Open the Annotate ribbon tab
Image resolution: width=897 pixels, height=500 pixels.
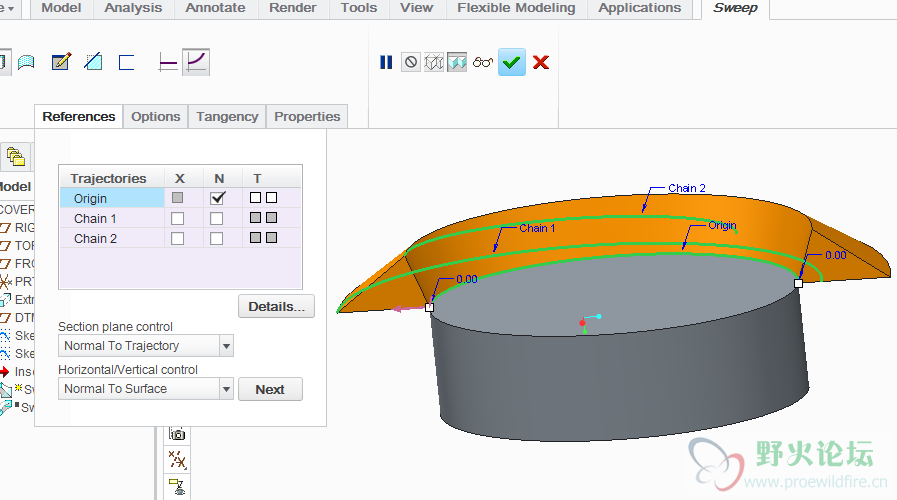(216, 8)
